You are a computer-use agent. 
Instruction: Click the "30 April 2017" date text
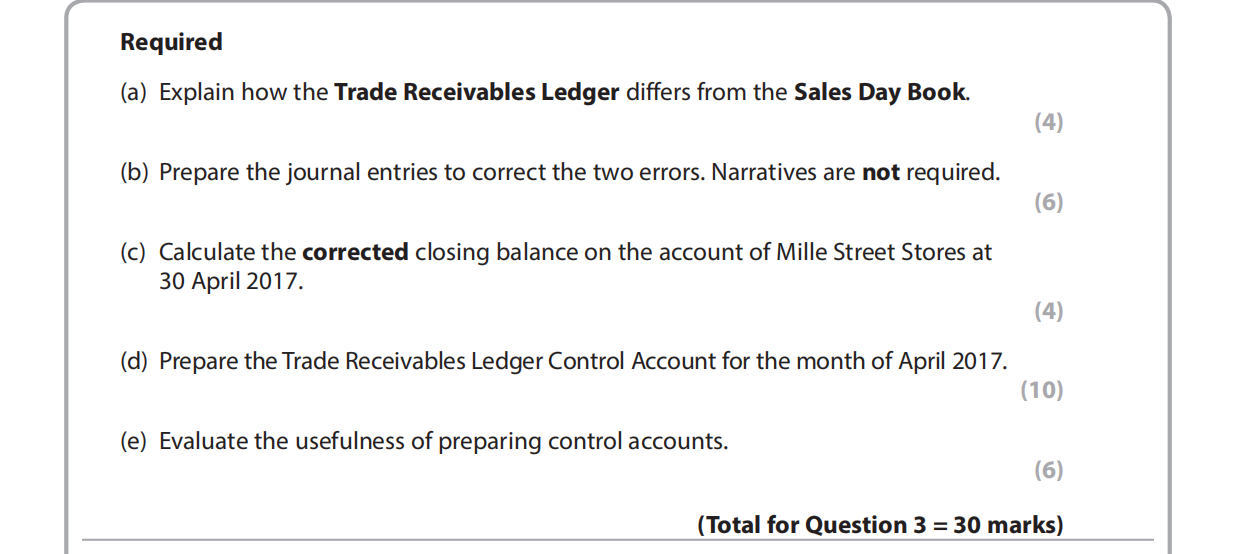tap(229, 282)
